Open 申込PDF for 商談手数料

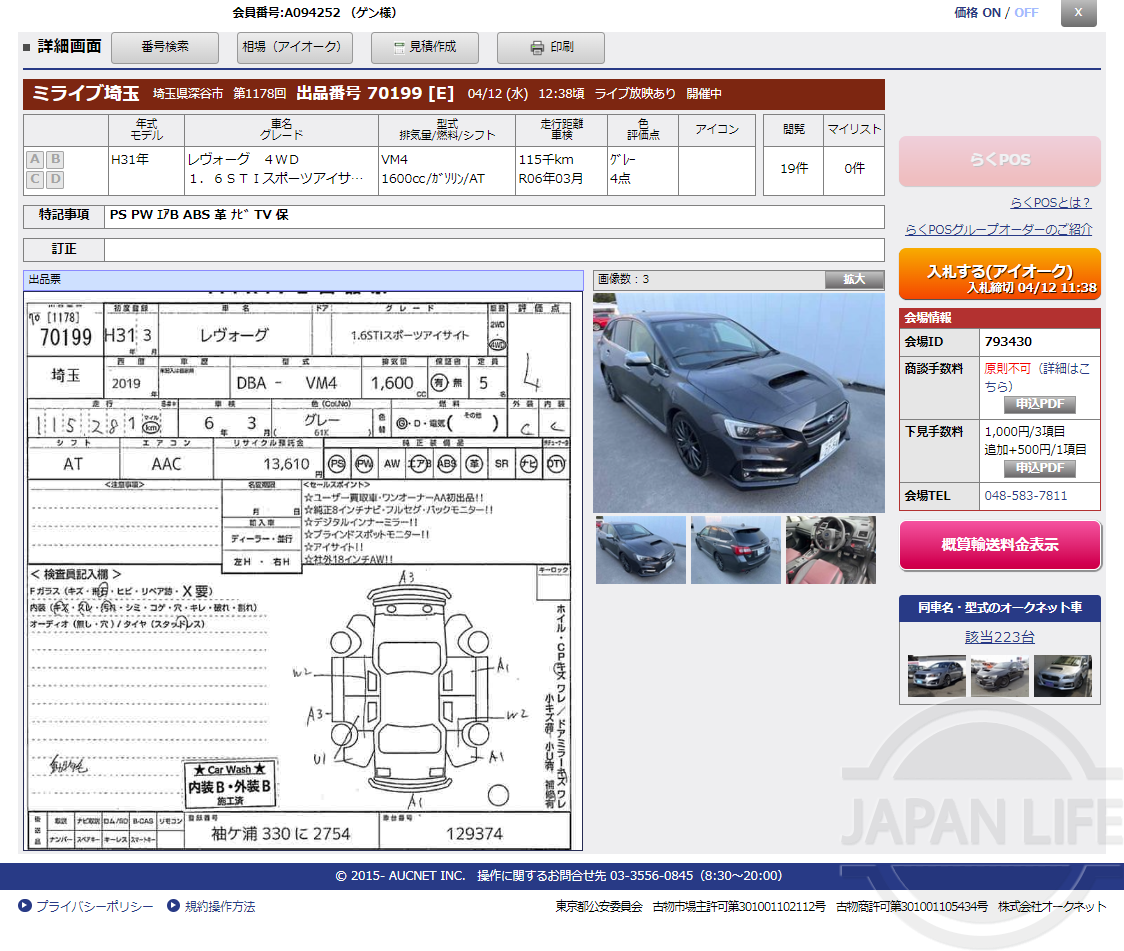(x=1040, y=405)
